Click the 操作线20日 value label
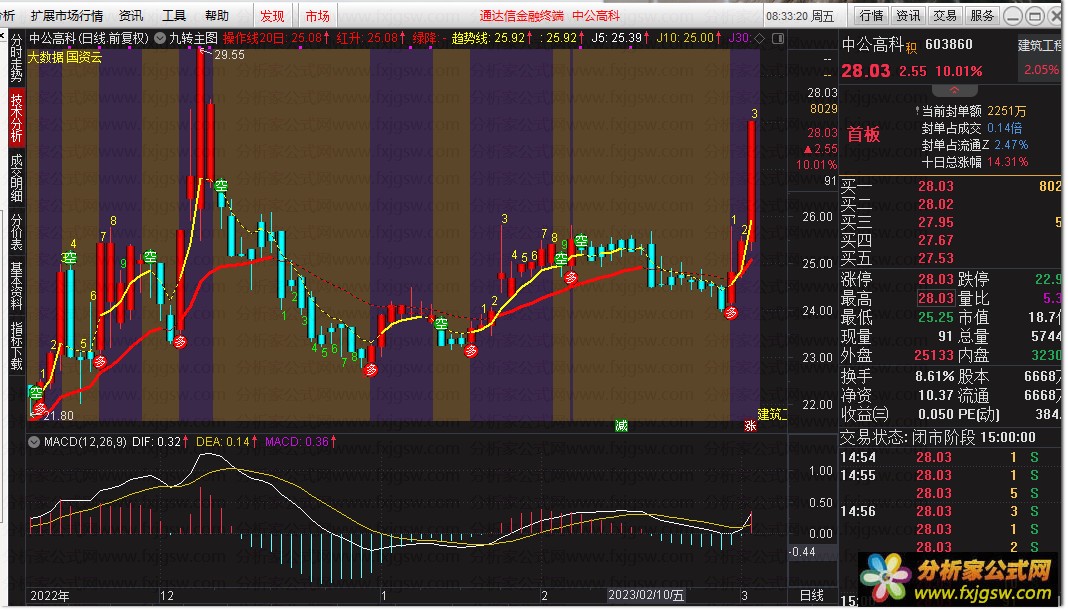 (277, 39)
